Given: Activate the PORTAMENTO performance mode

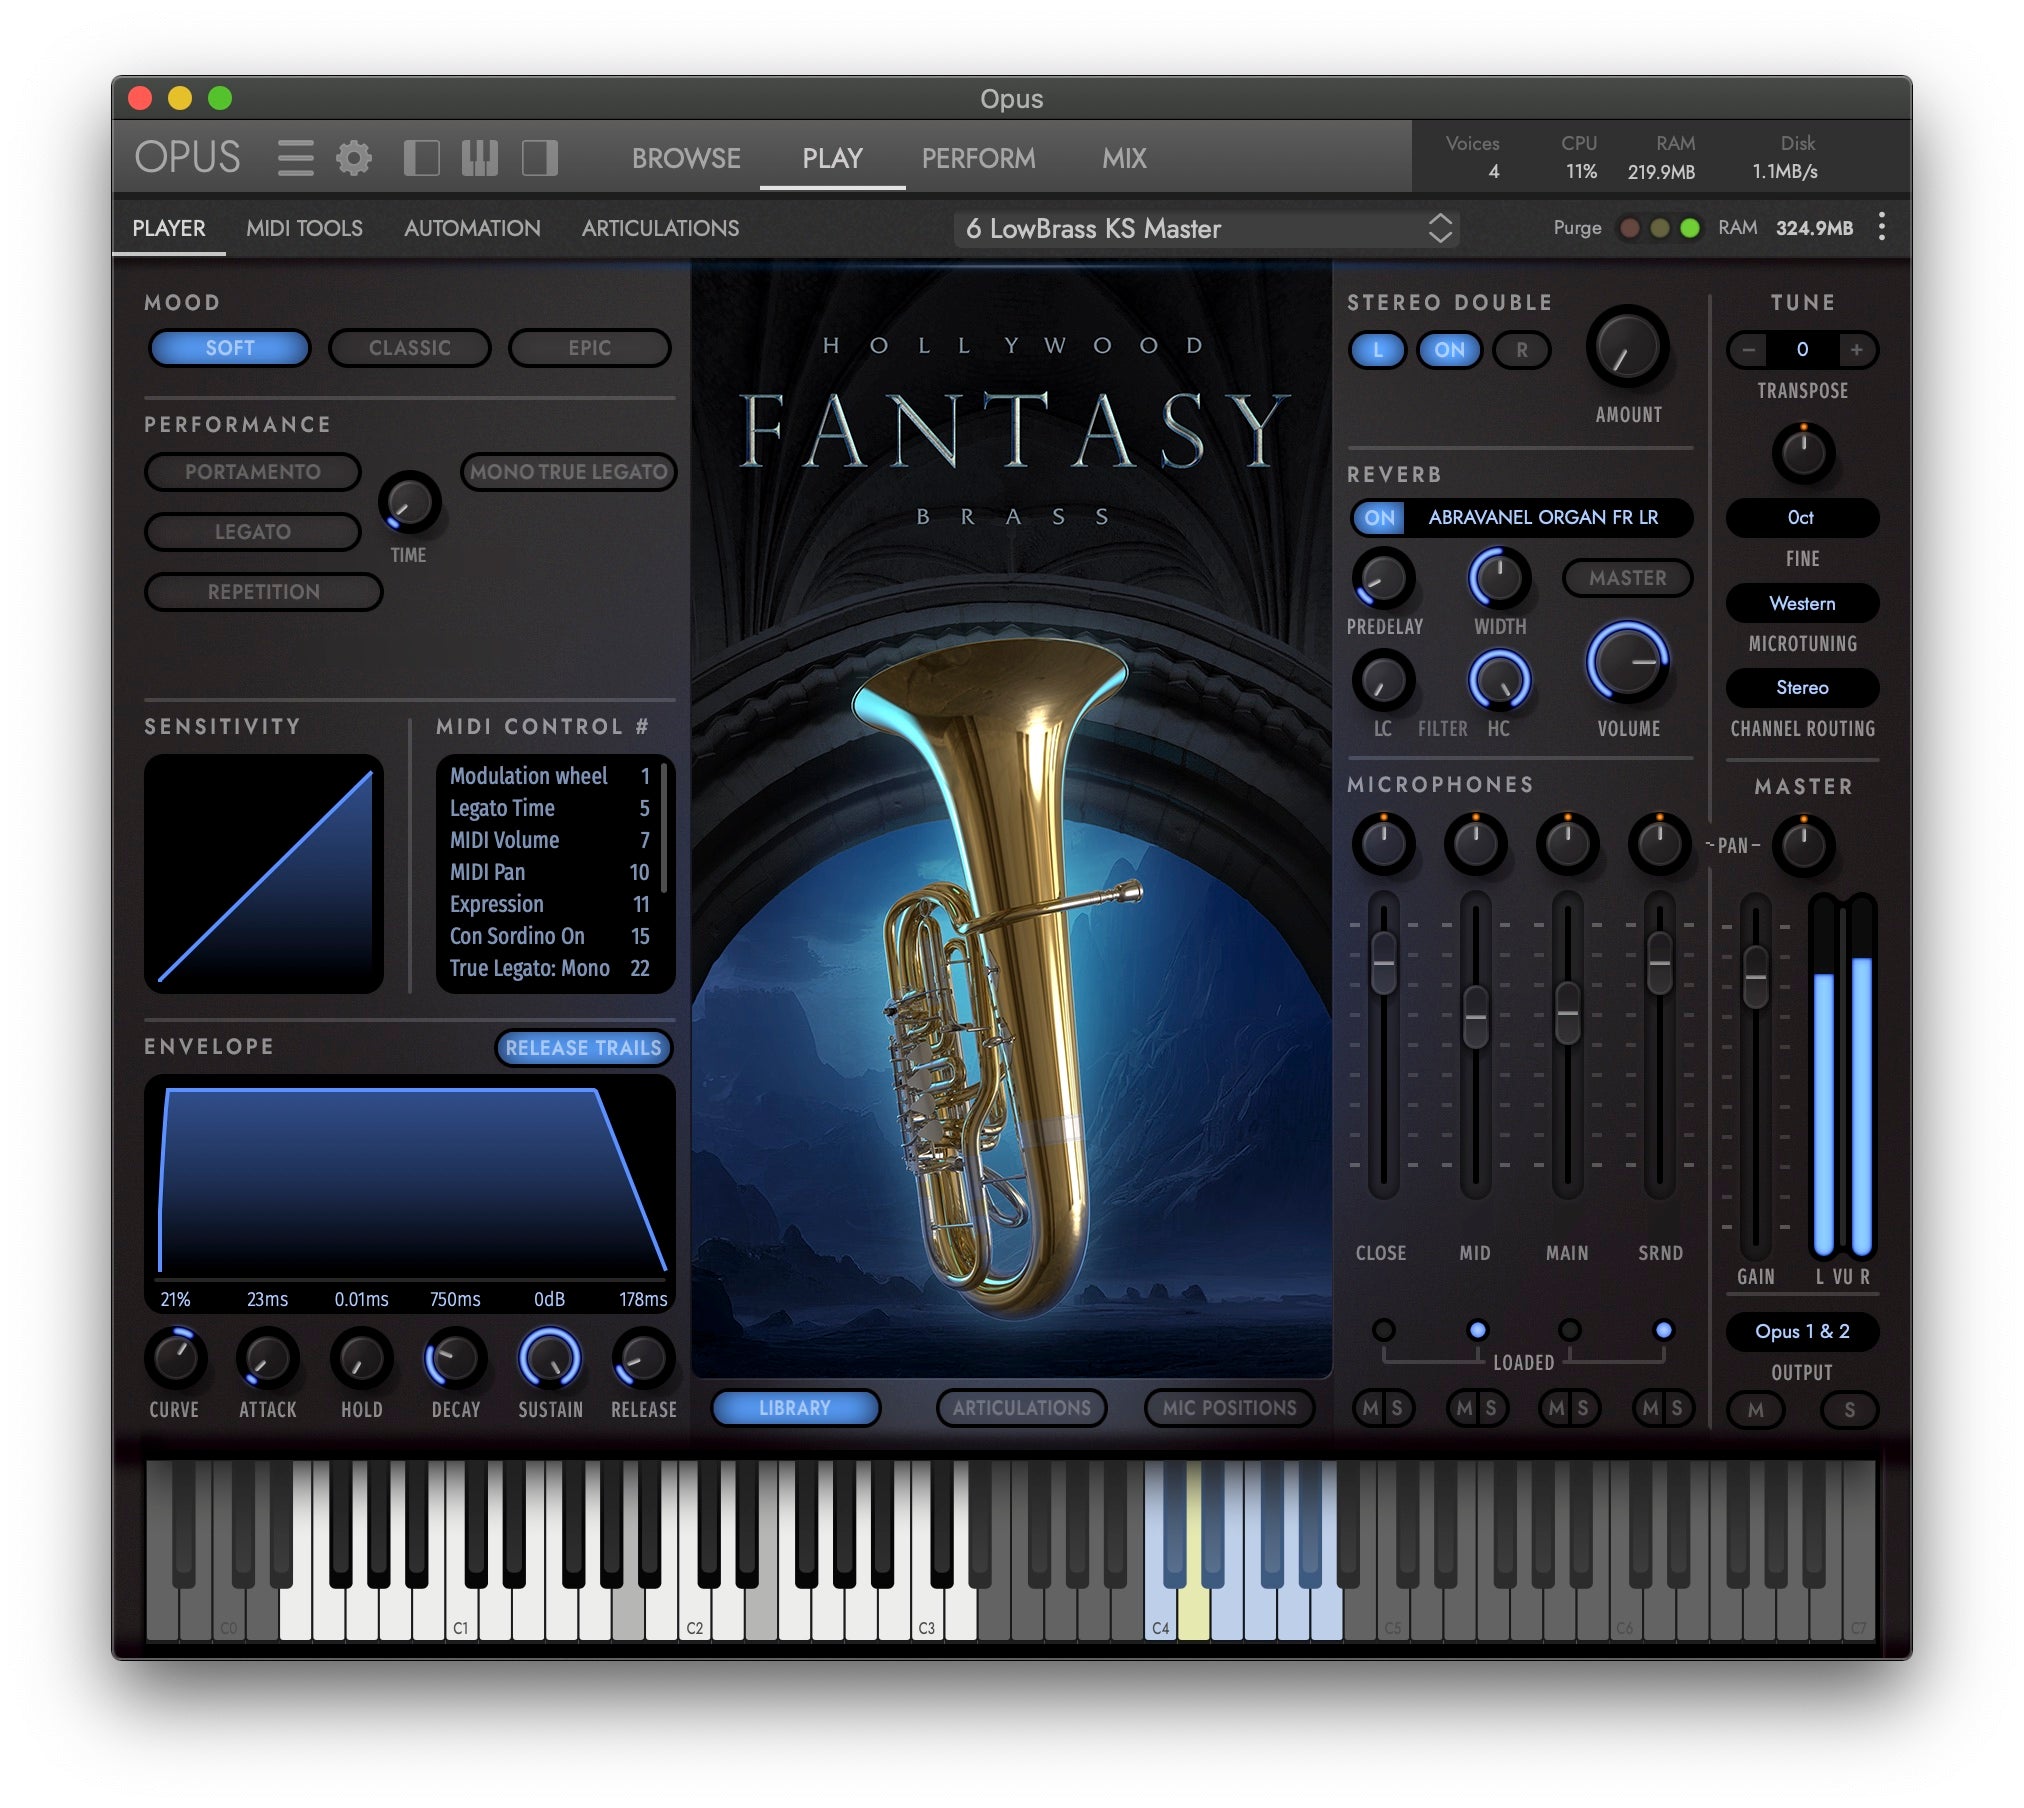Looking at the screenshot, I should coord(253,471).
